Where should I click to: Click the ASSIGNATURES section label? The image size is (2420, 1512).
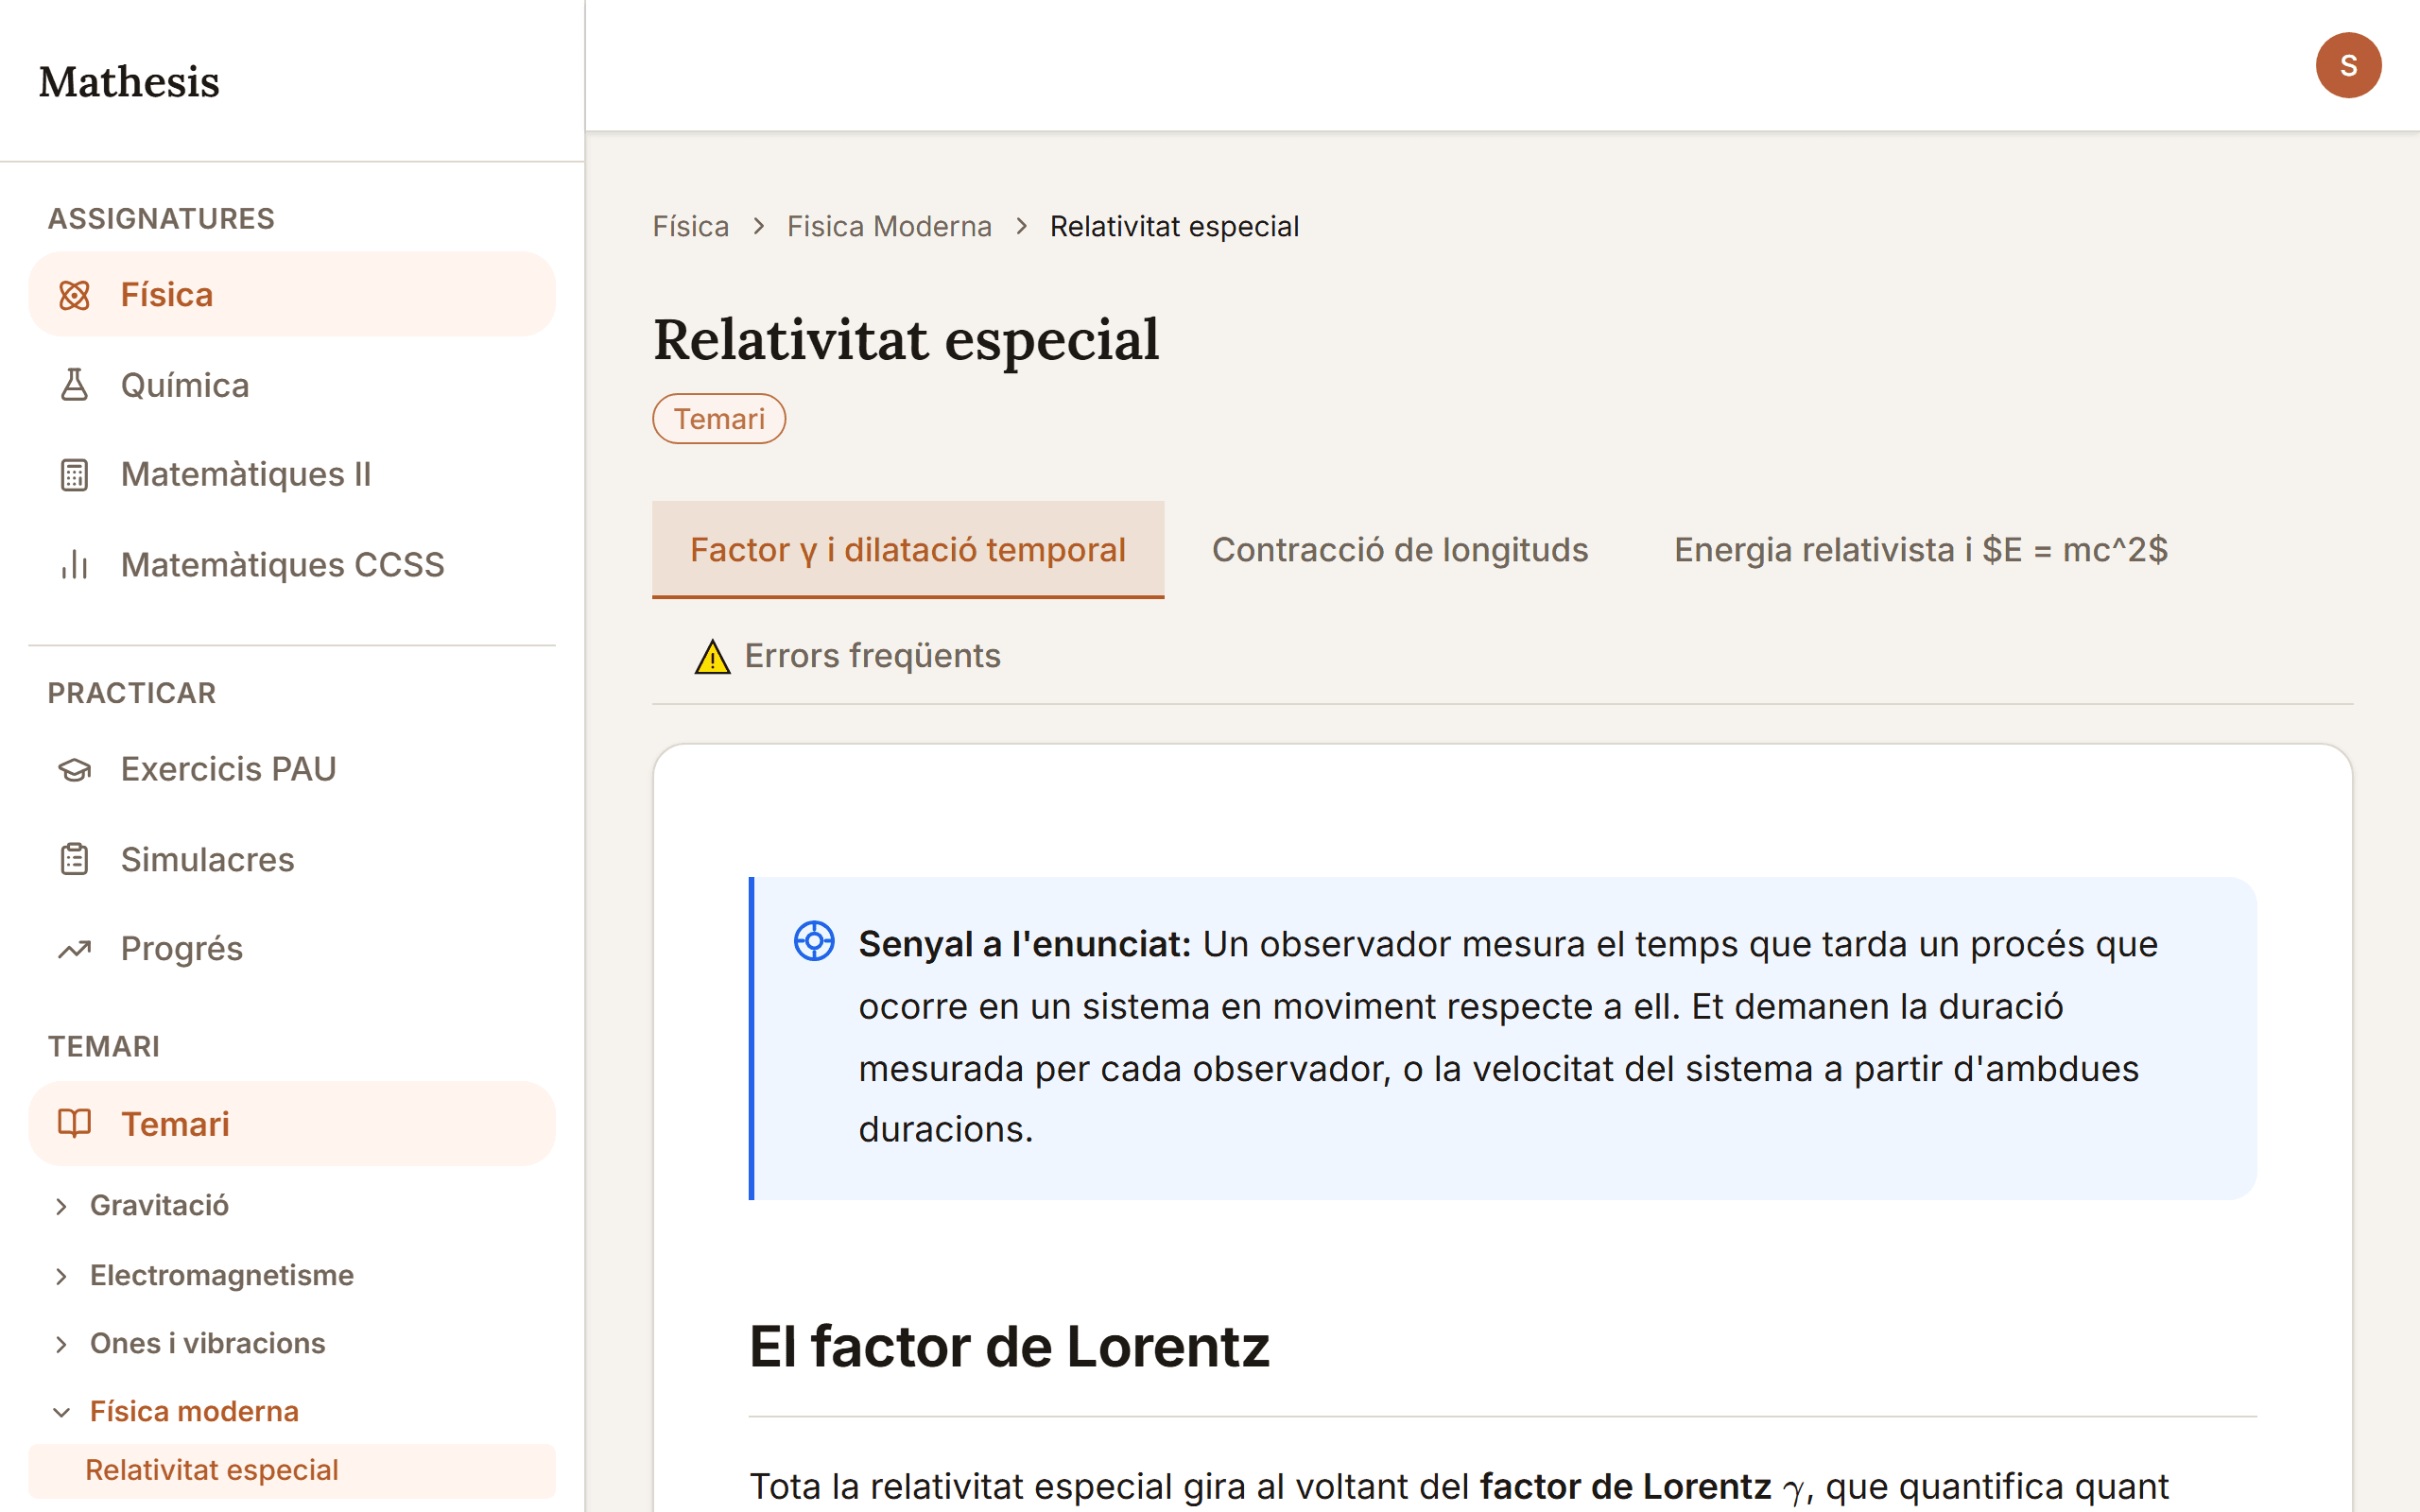tap(161, 219)
